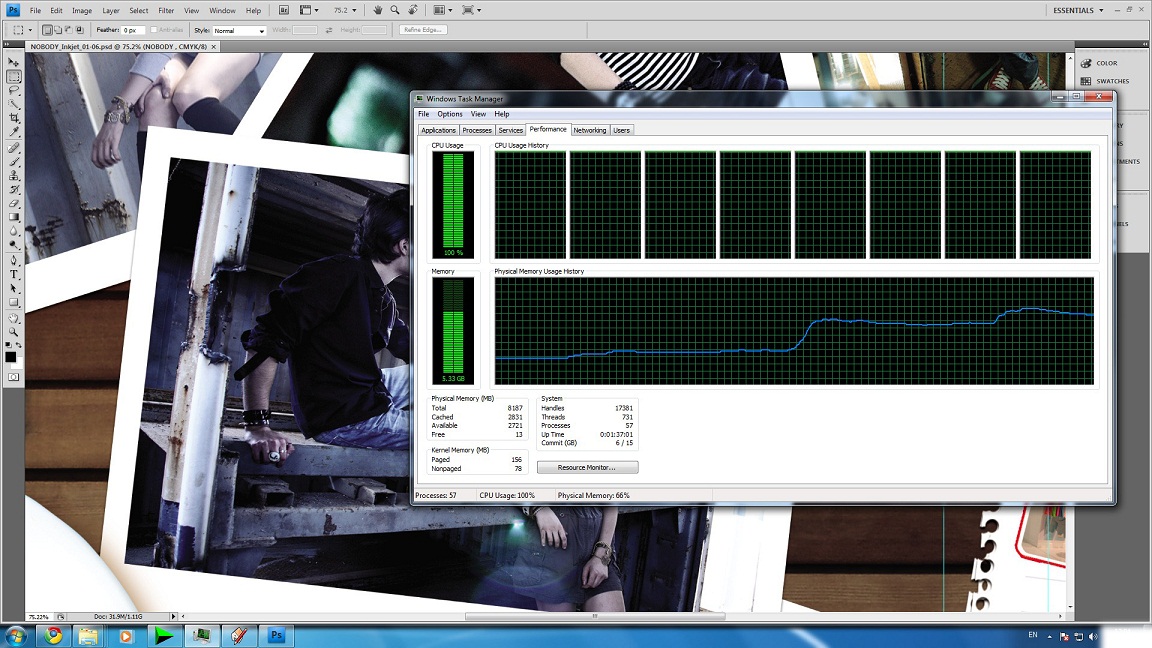Image resolution: width=1152 pixels, height=648 pixels.
Task: Open the ESSENTIALS workspace switcher
Action: click(x=1078, y=10)
